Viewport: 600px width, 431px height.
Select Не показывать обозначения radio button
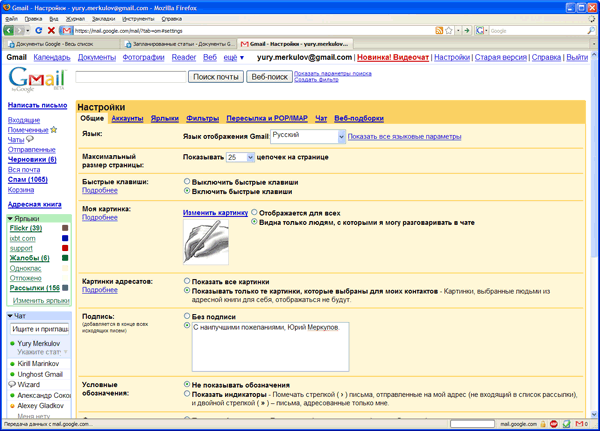(187, 384)
